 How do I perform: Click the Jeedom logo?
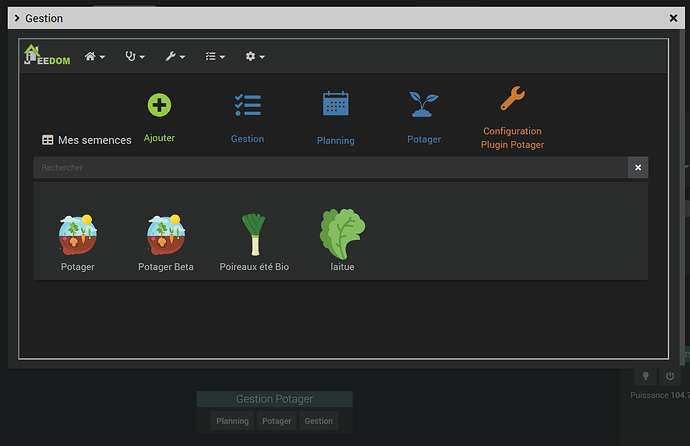pos(47,55)
